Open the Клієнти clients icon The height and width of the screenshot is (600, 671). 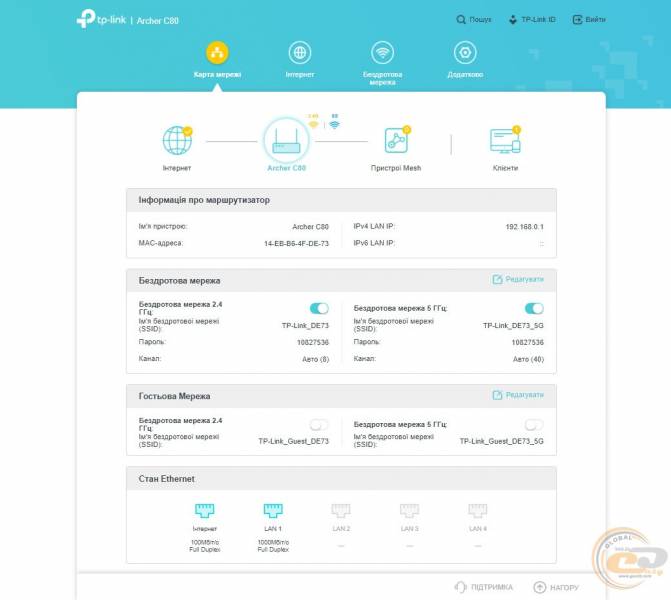(x=505, y=140)
